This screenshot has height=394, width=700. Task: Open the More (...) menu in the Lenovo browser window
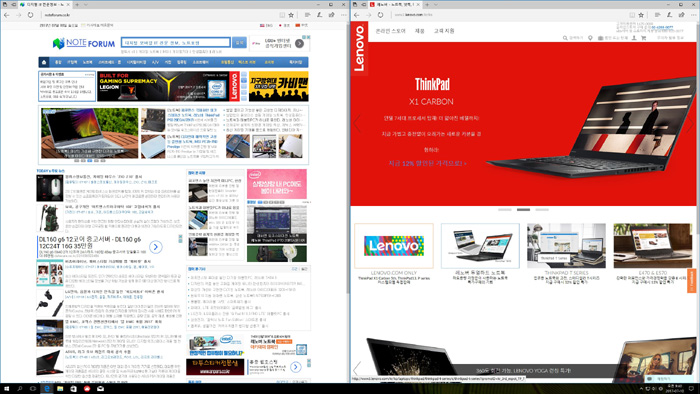[x=694, y=15]
